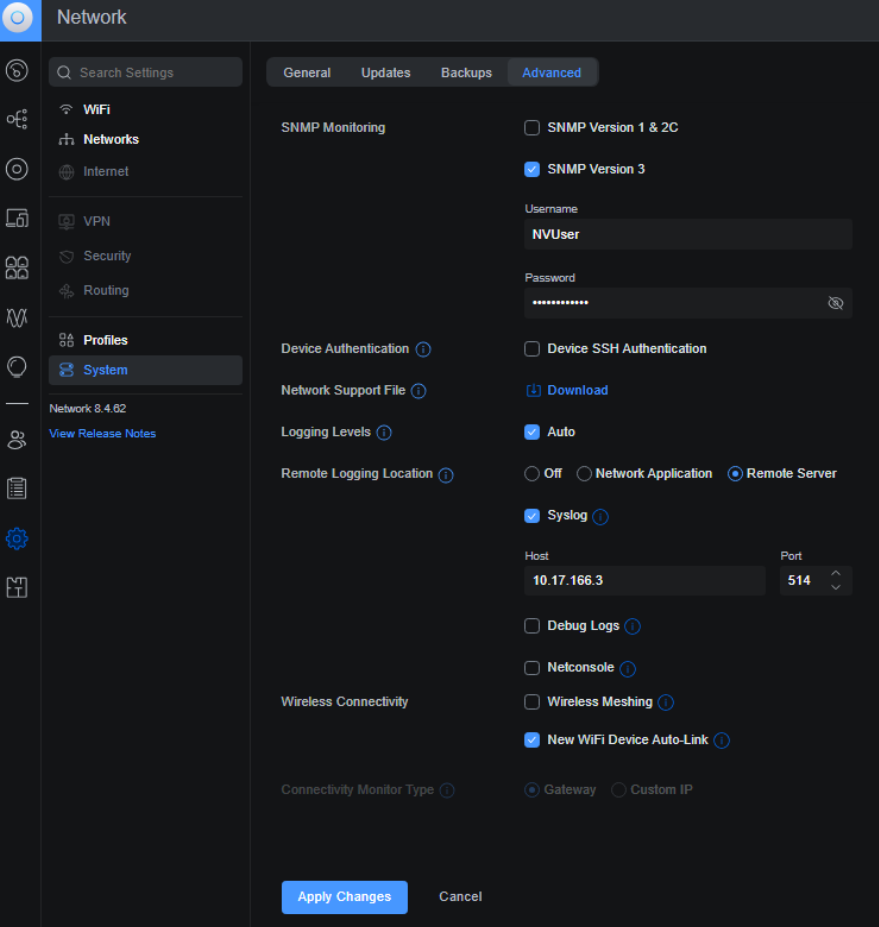Screen dimensions: 879x927
Task: Show info for Connectivity Monitor Type
Action: click(447, 790)
